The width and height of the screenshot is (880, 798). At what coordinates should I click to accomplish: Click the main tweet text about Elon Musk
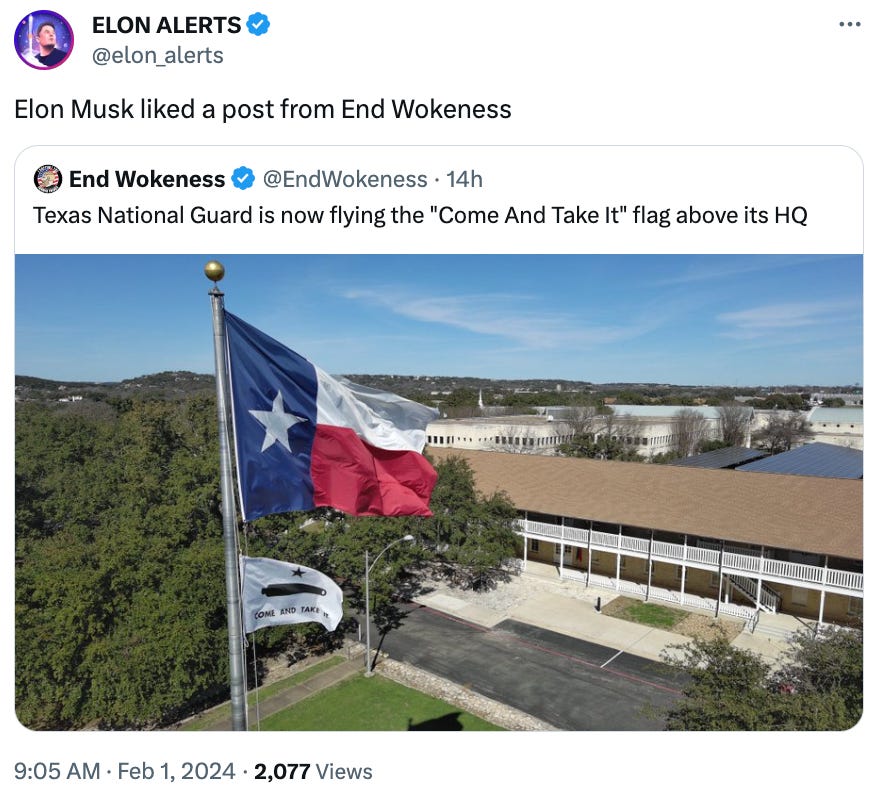click(263, 109)
